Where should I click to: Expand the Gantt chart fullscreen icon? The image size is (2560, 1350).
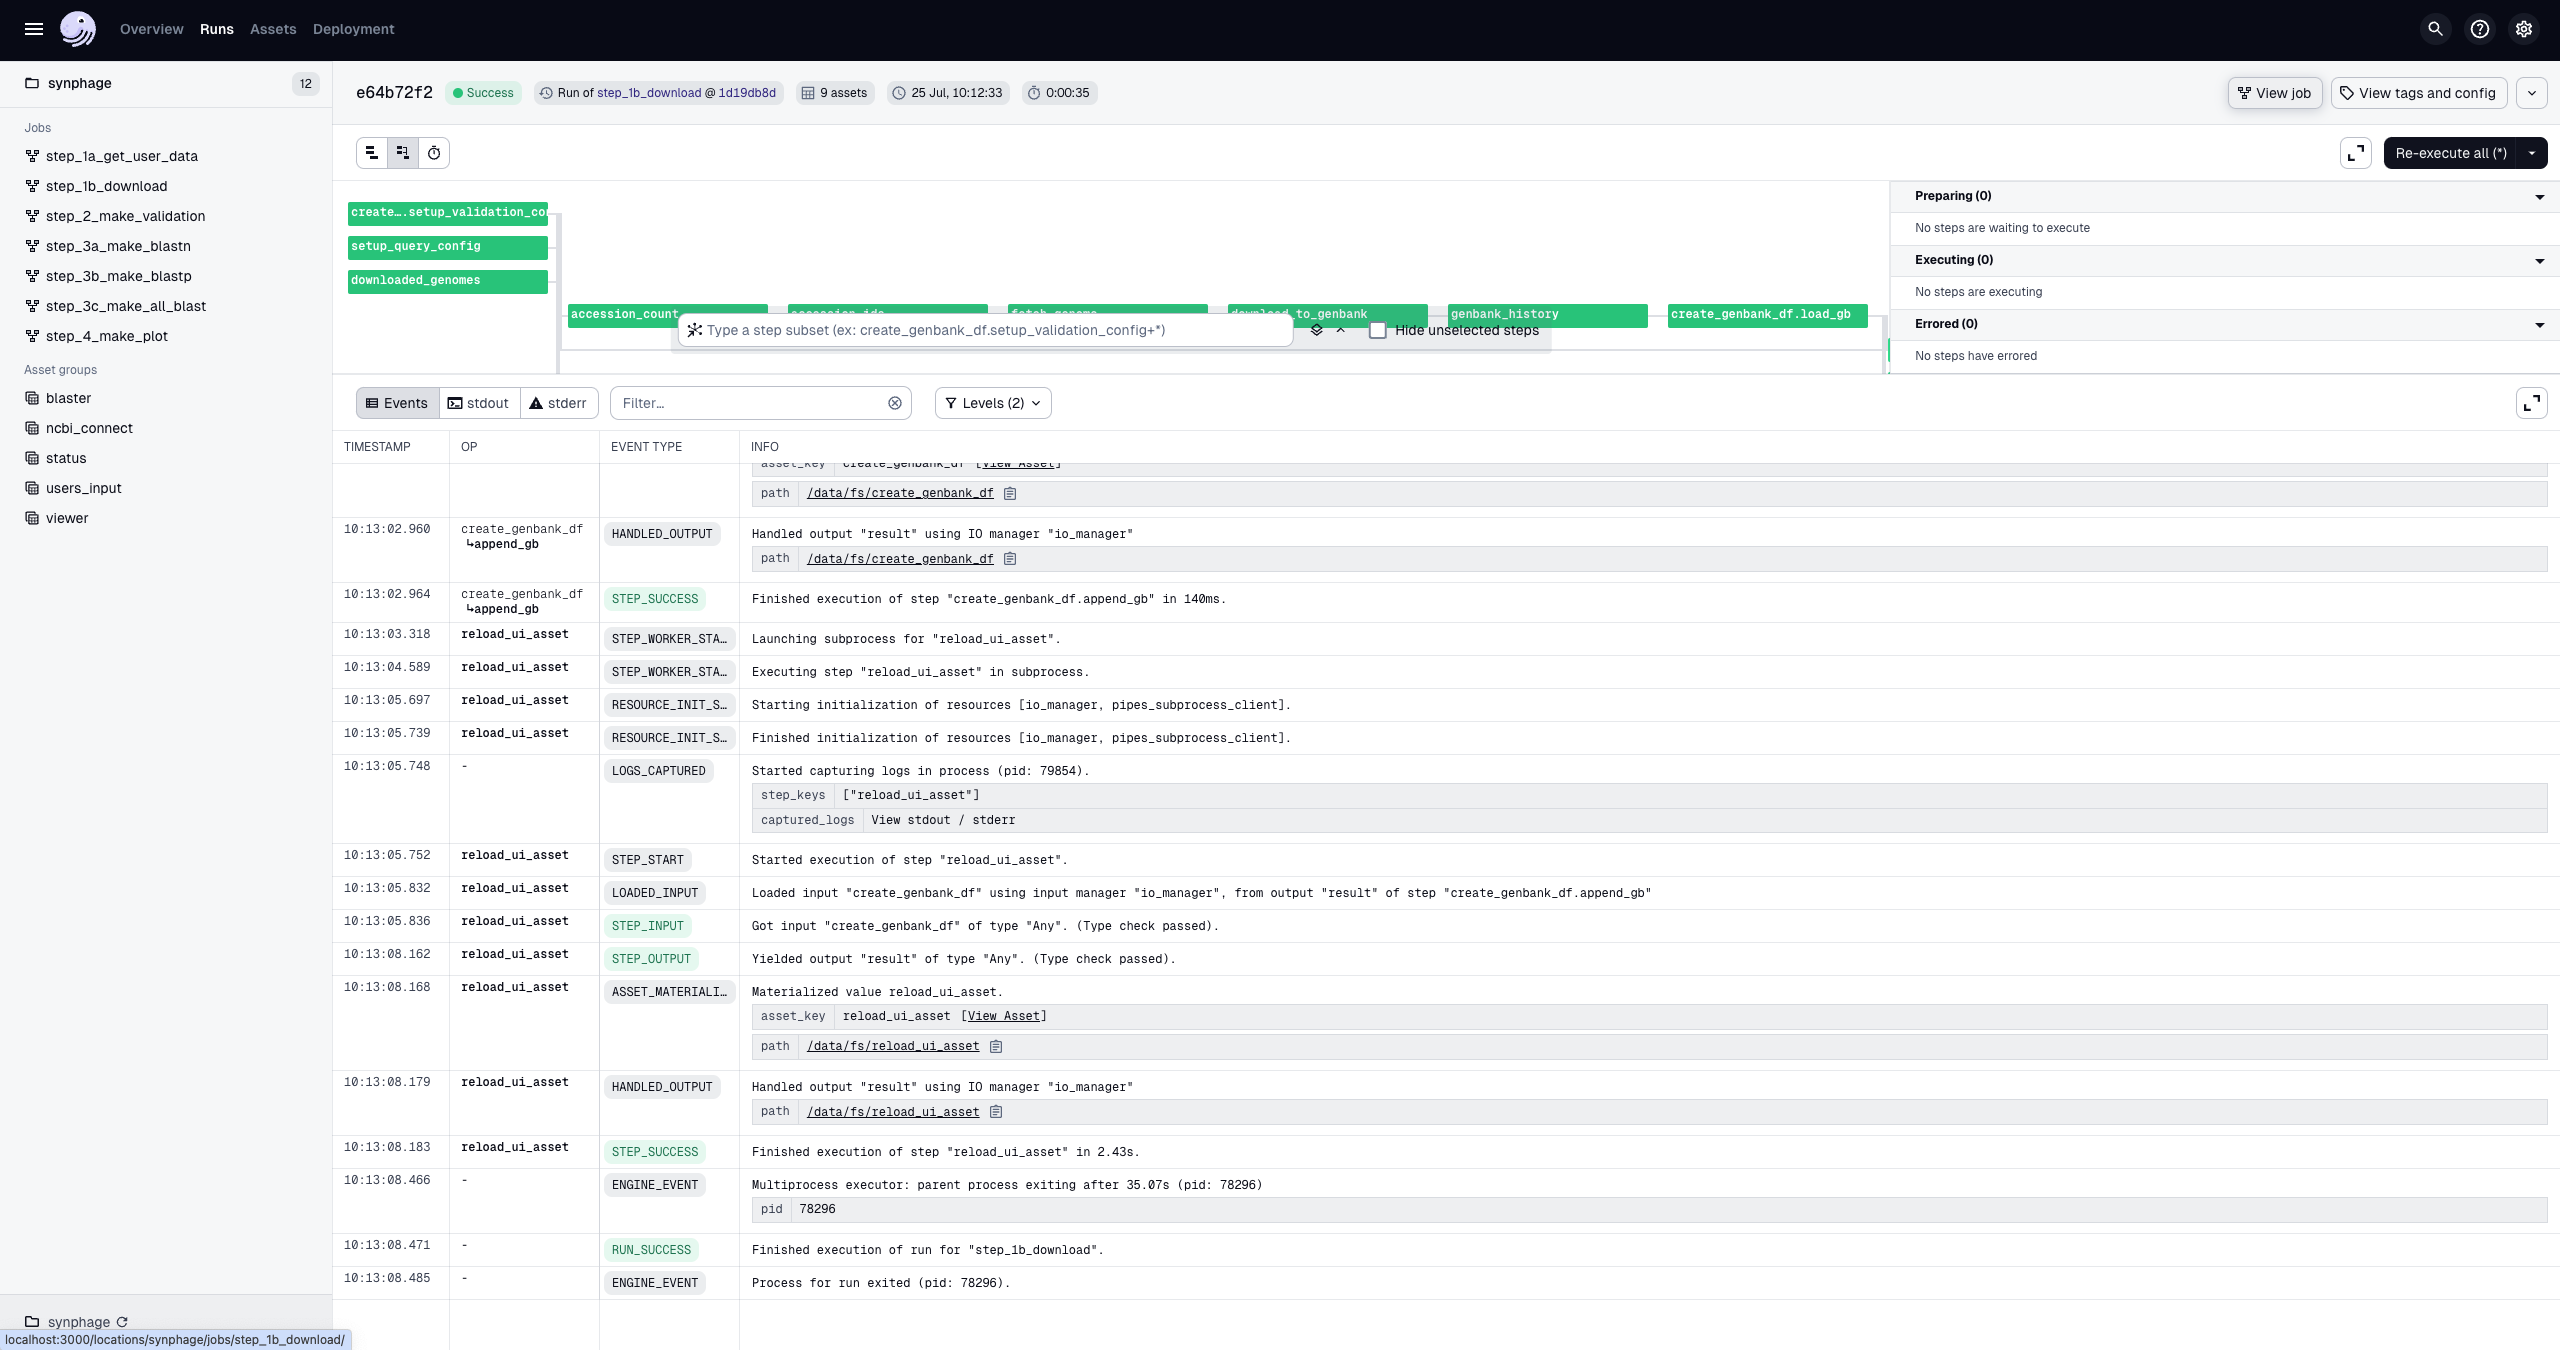click(x=2356, y=153)
